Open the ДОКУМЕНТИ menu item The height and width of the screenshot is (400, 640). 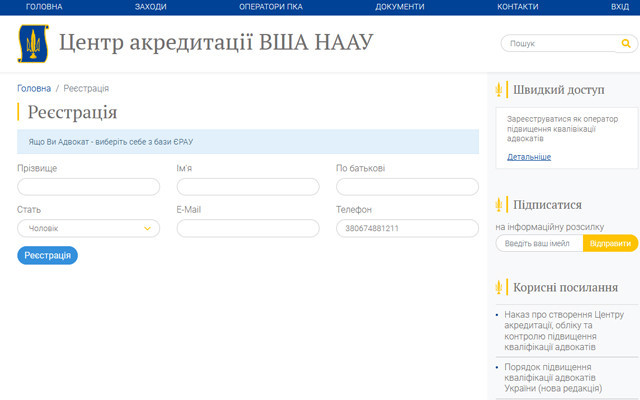(x=400, y=7)
